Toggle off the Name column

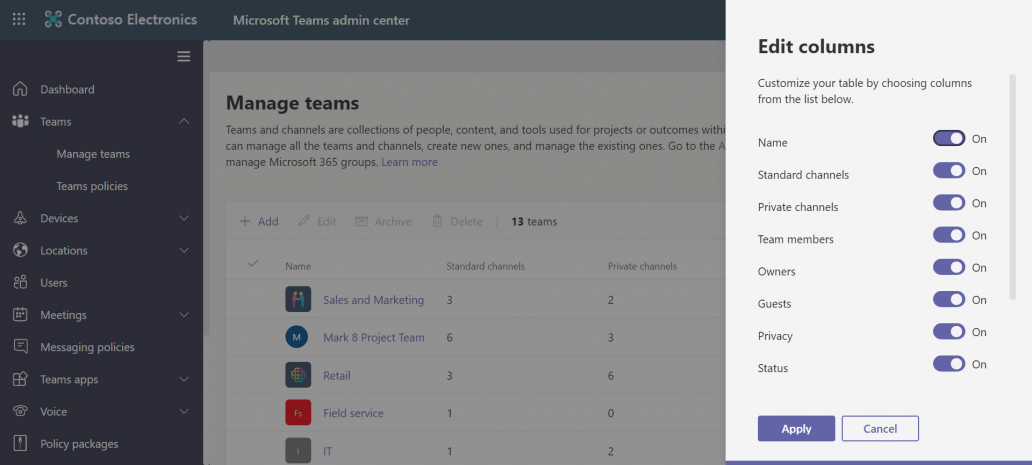point(949,138)
